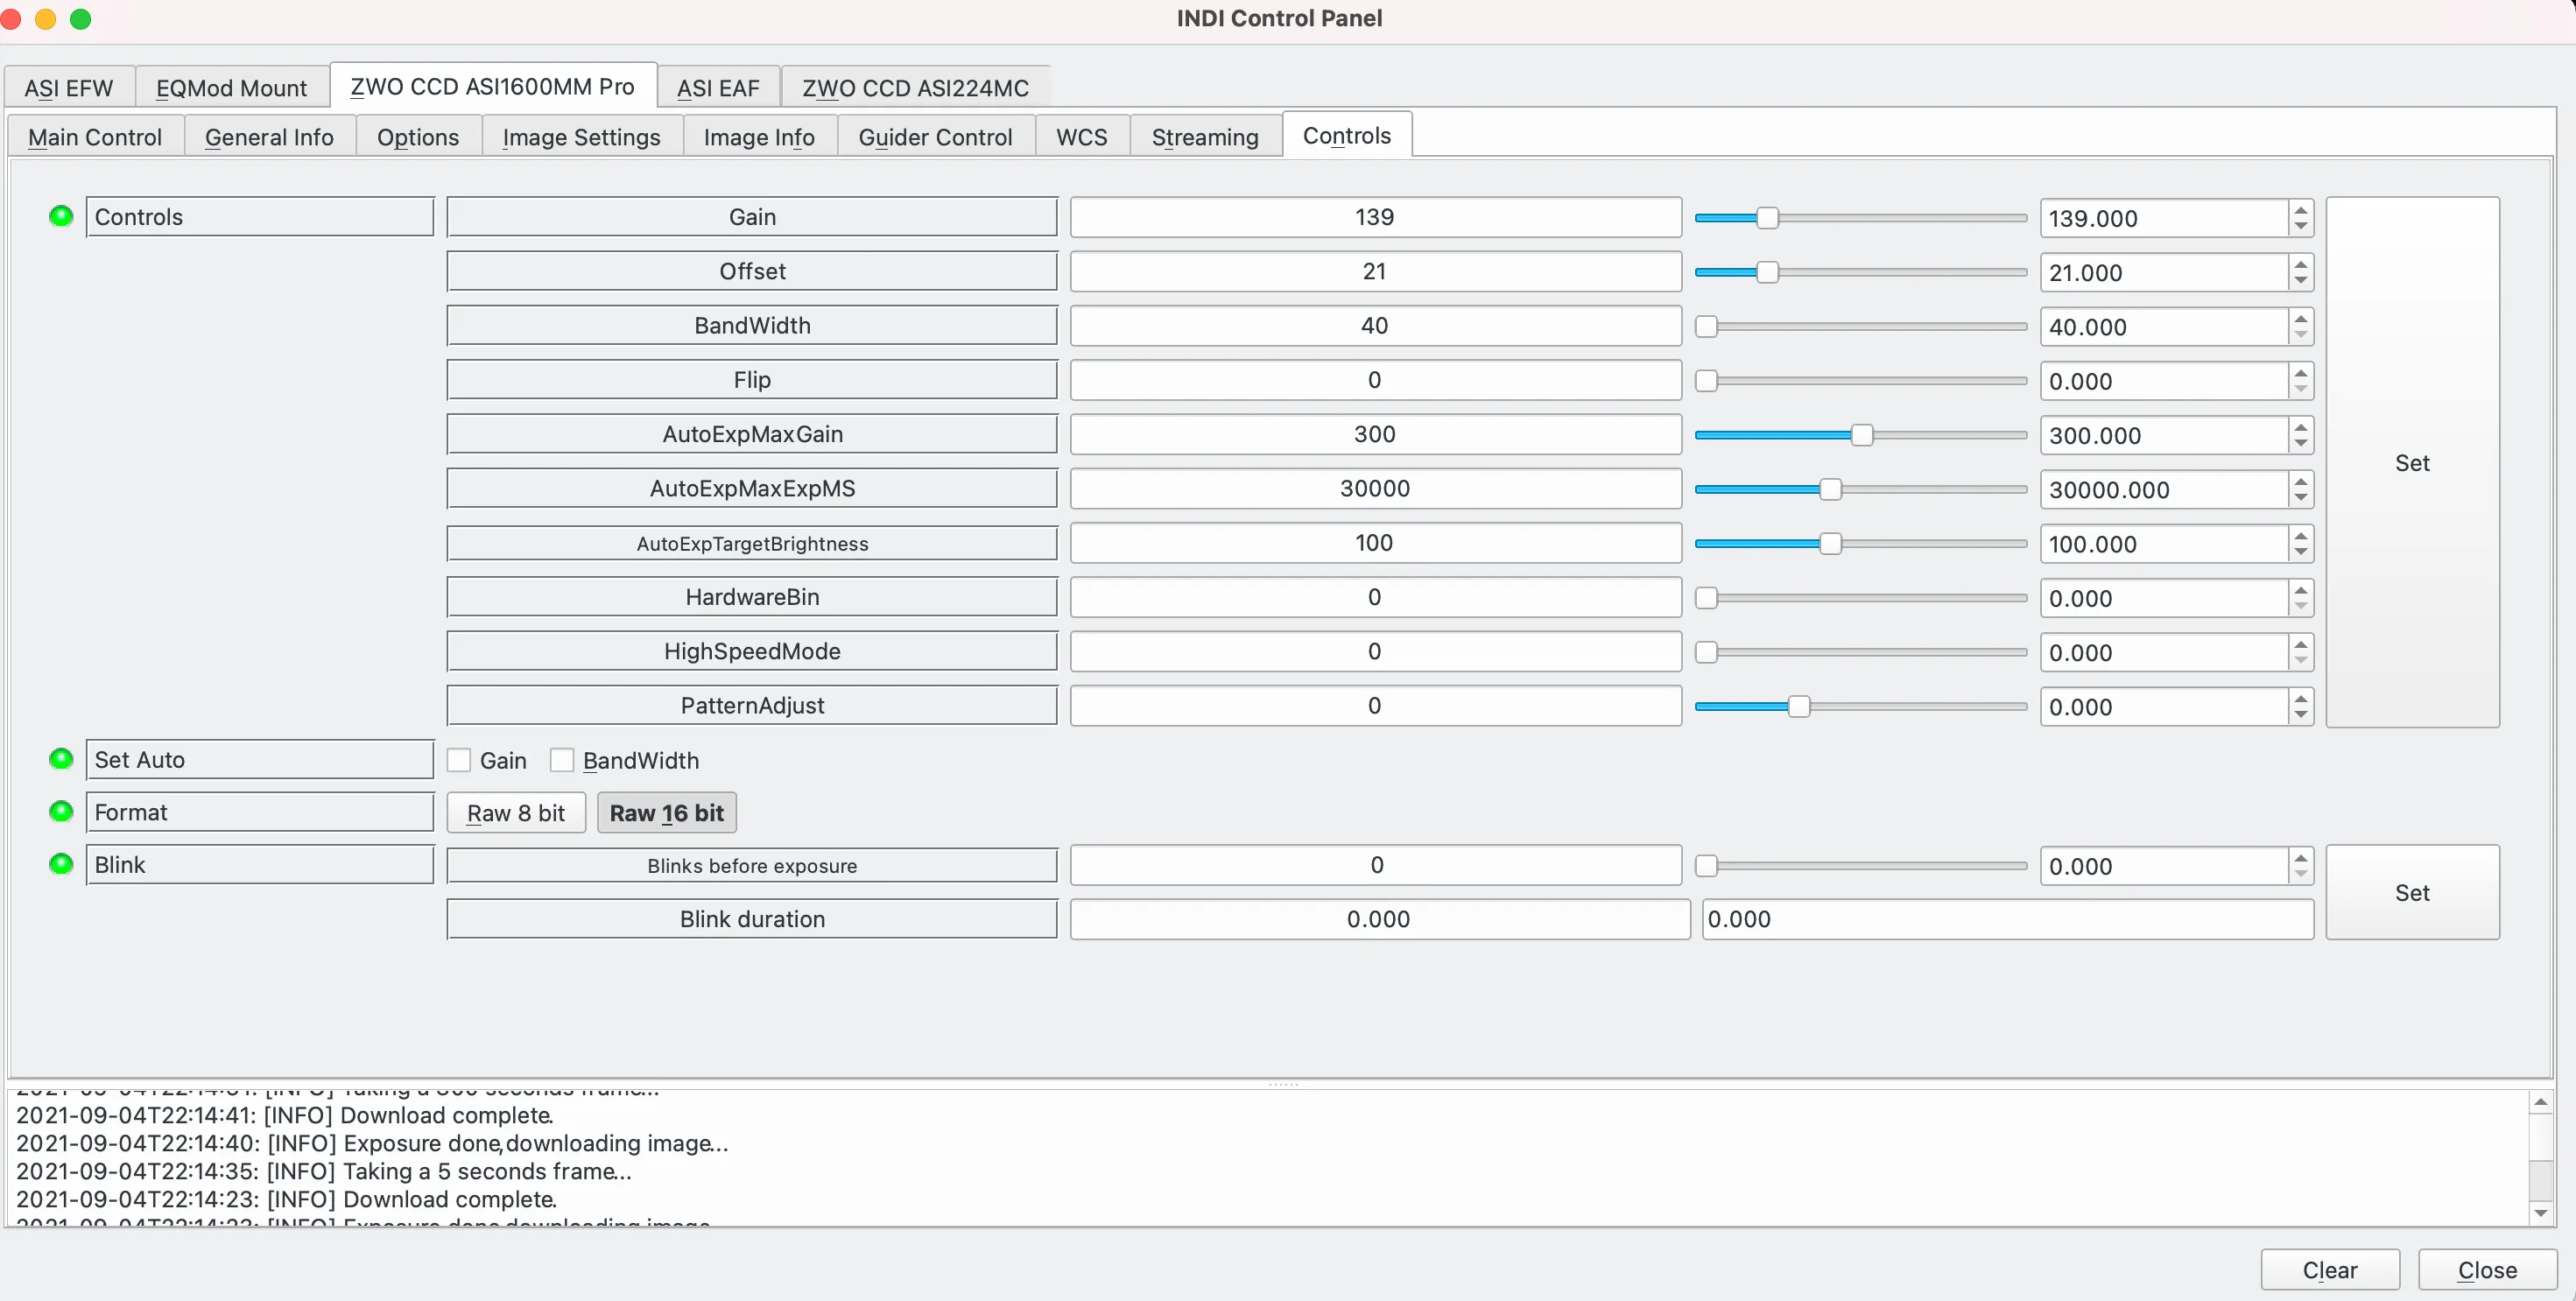
Task: Open the General Info tab
Action: point(269,137)
